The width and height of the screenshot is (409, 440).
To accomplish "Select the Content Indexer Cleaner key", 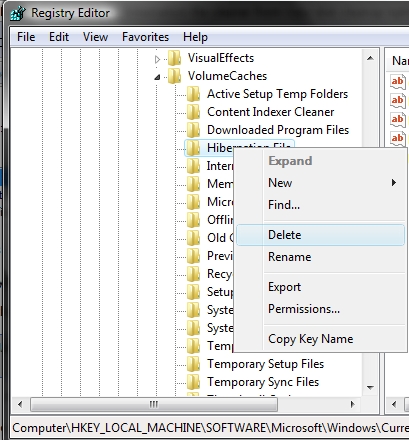I will point(270,112).
